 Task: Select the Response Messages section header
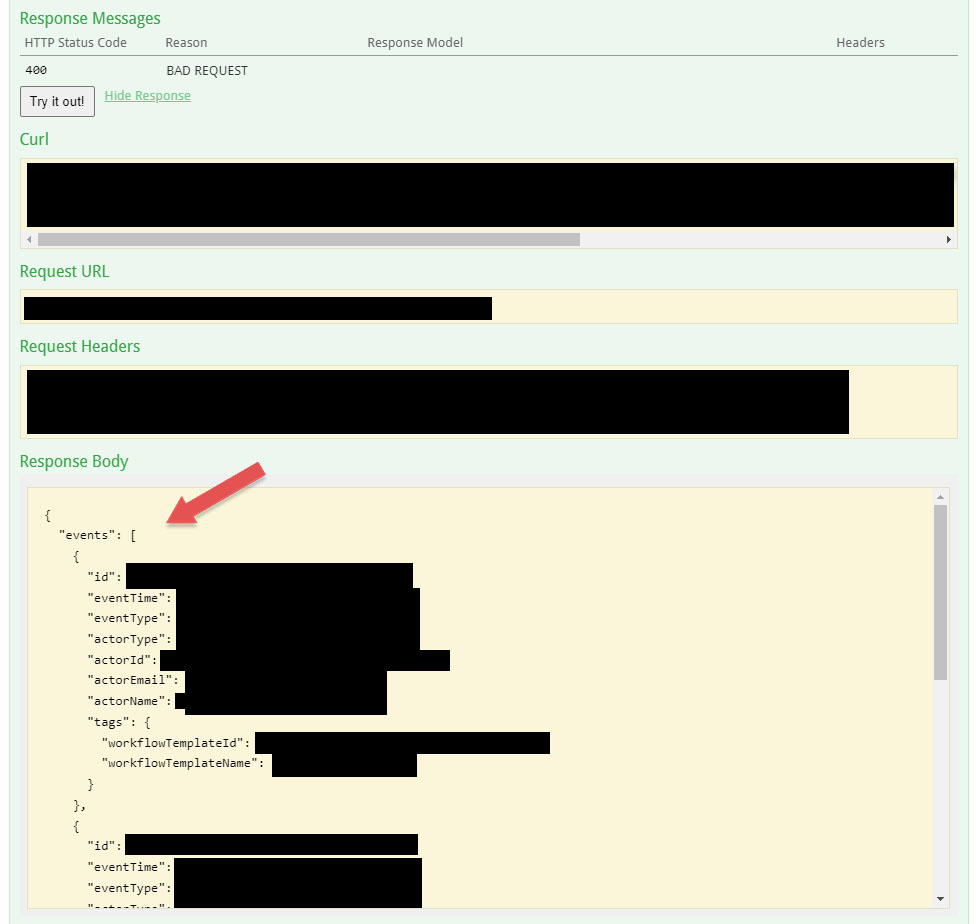[89, 18]
